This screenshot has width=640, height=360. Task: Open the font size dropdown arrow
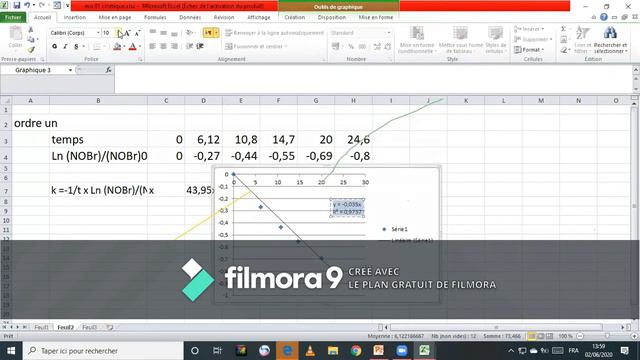click(x=119, y=33)
